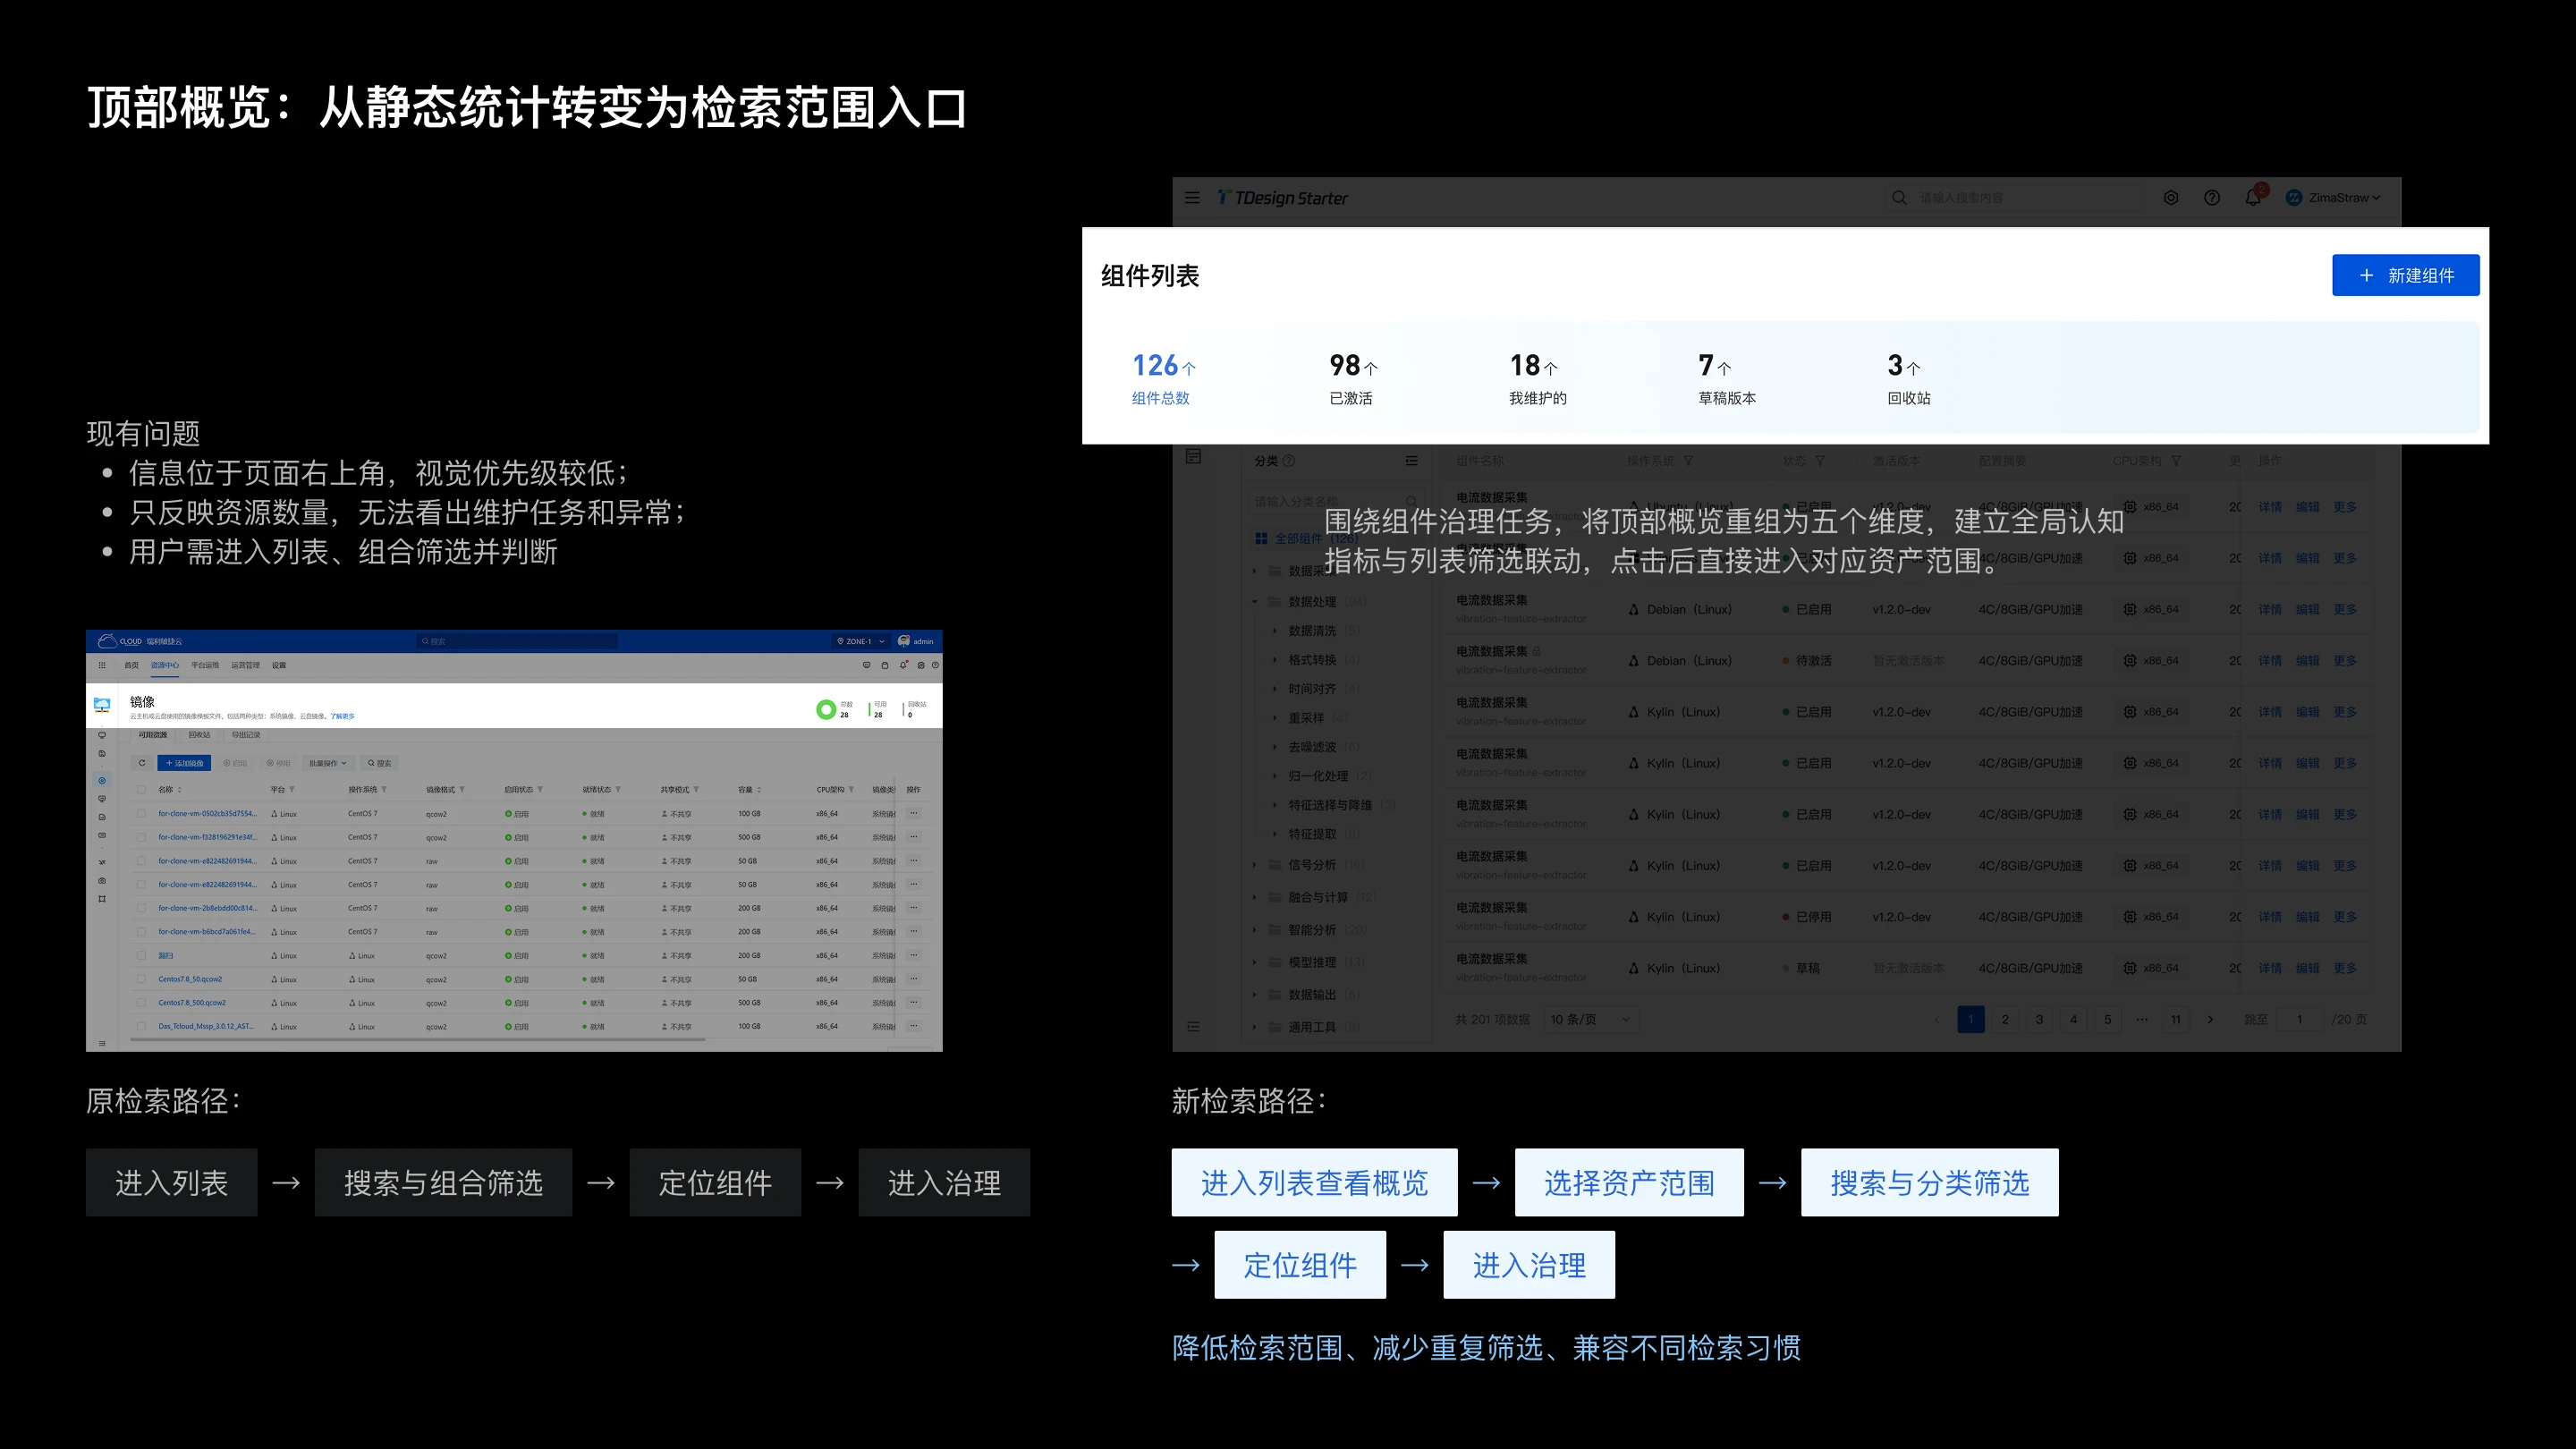This screenshot has height=1449, width=2576.
Task: Select the 18 我维护的 metric
Action: (x=1537, y=378)
